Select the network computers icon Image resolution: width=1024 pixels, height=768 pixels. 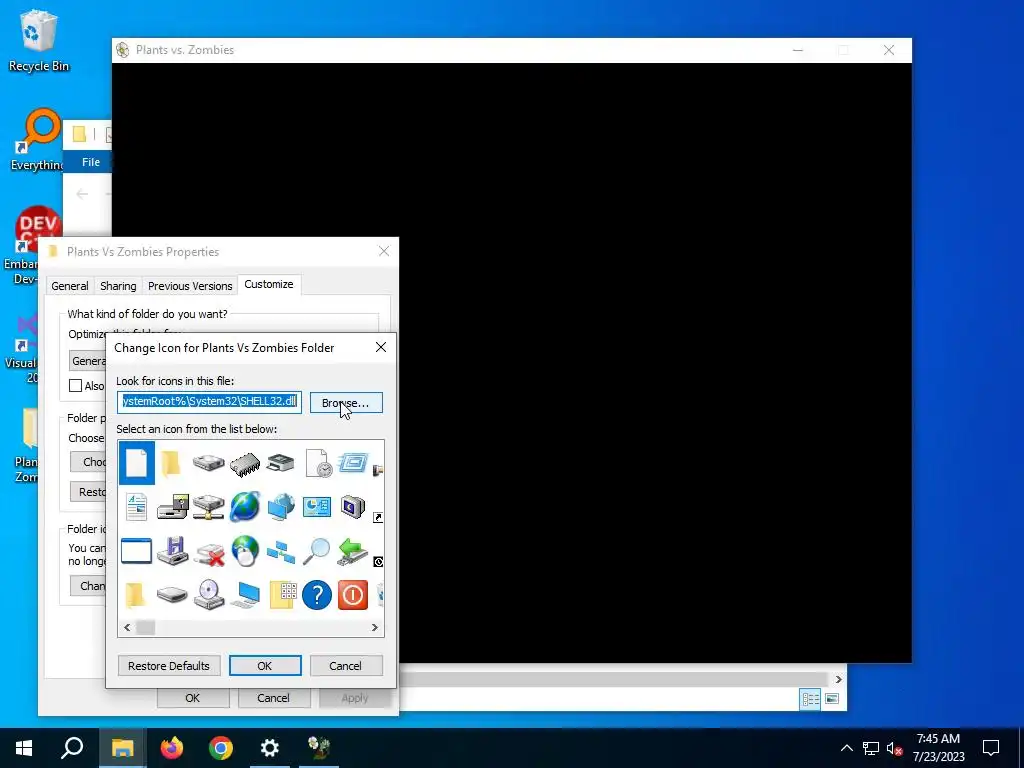(x=281, y=552)
